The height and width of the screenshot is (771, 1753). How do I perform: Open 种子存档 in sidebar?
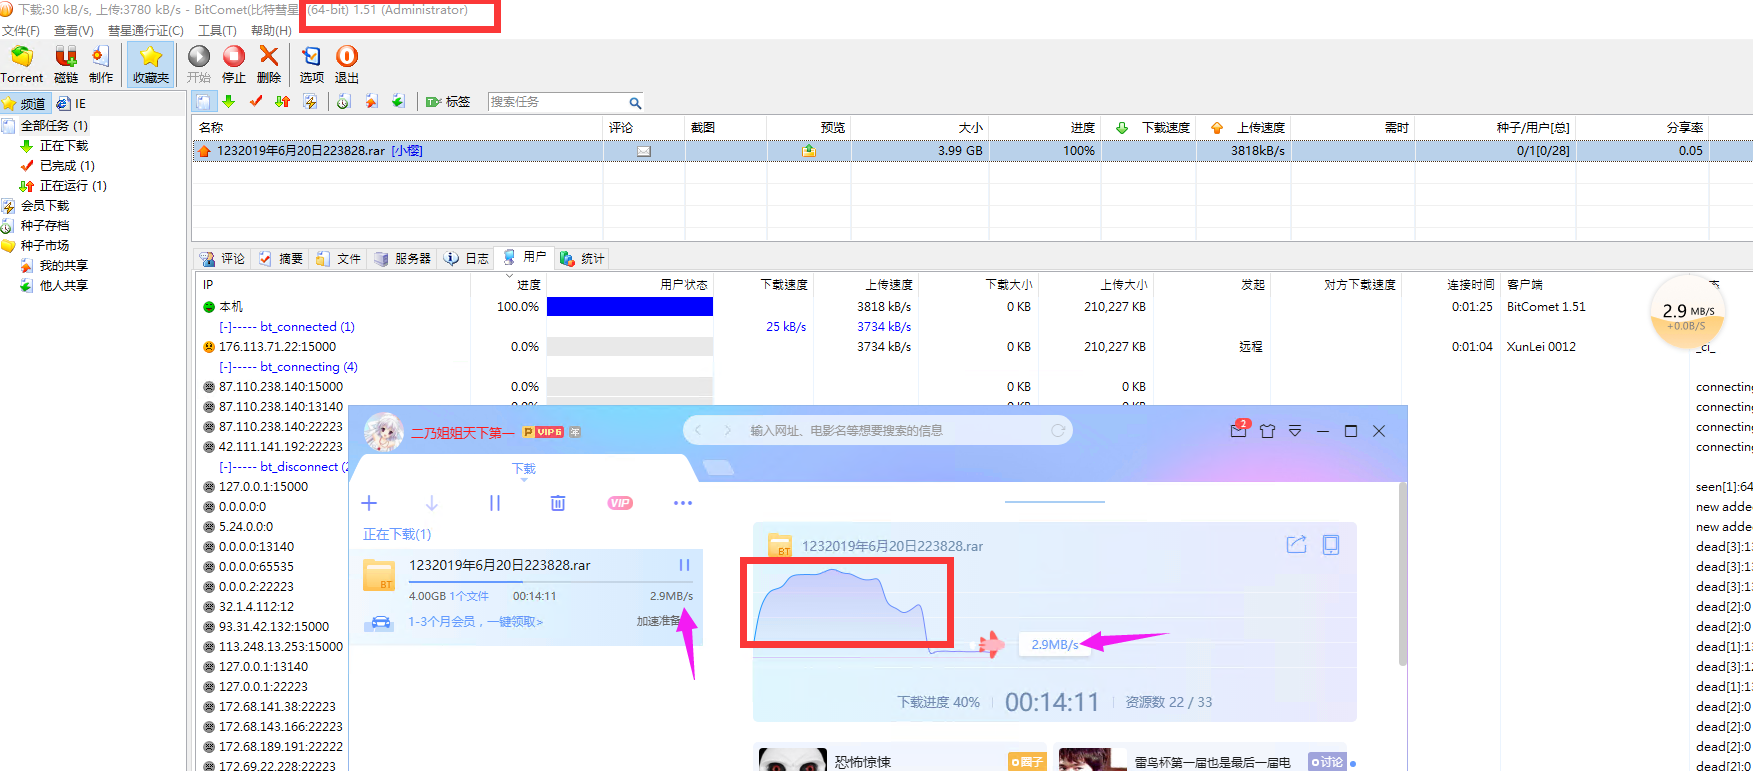(x=45, y=226)
